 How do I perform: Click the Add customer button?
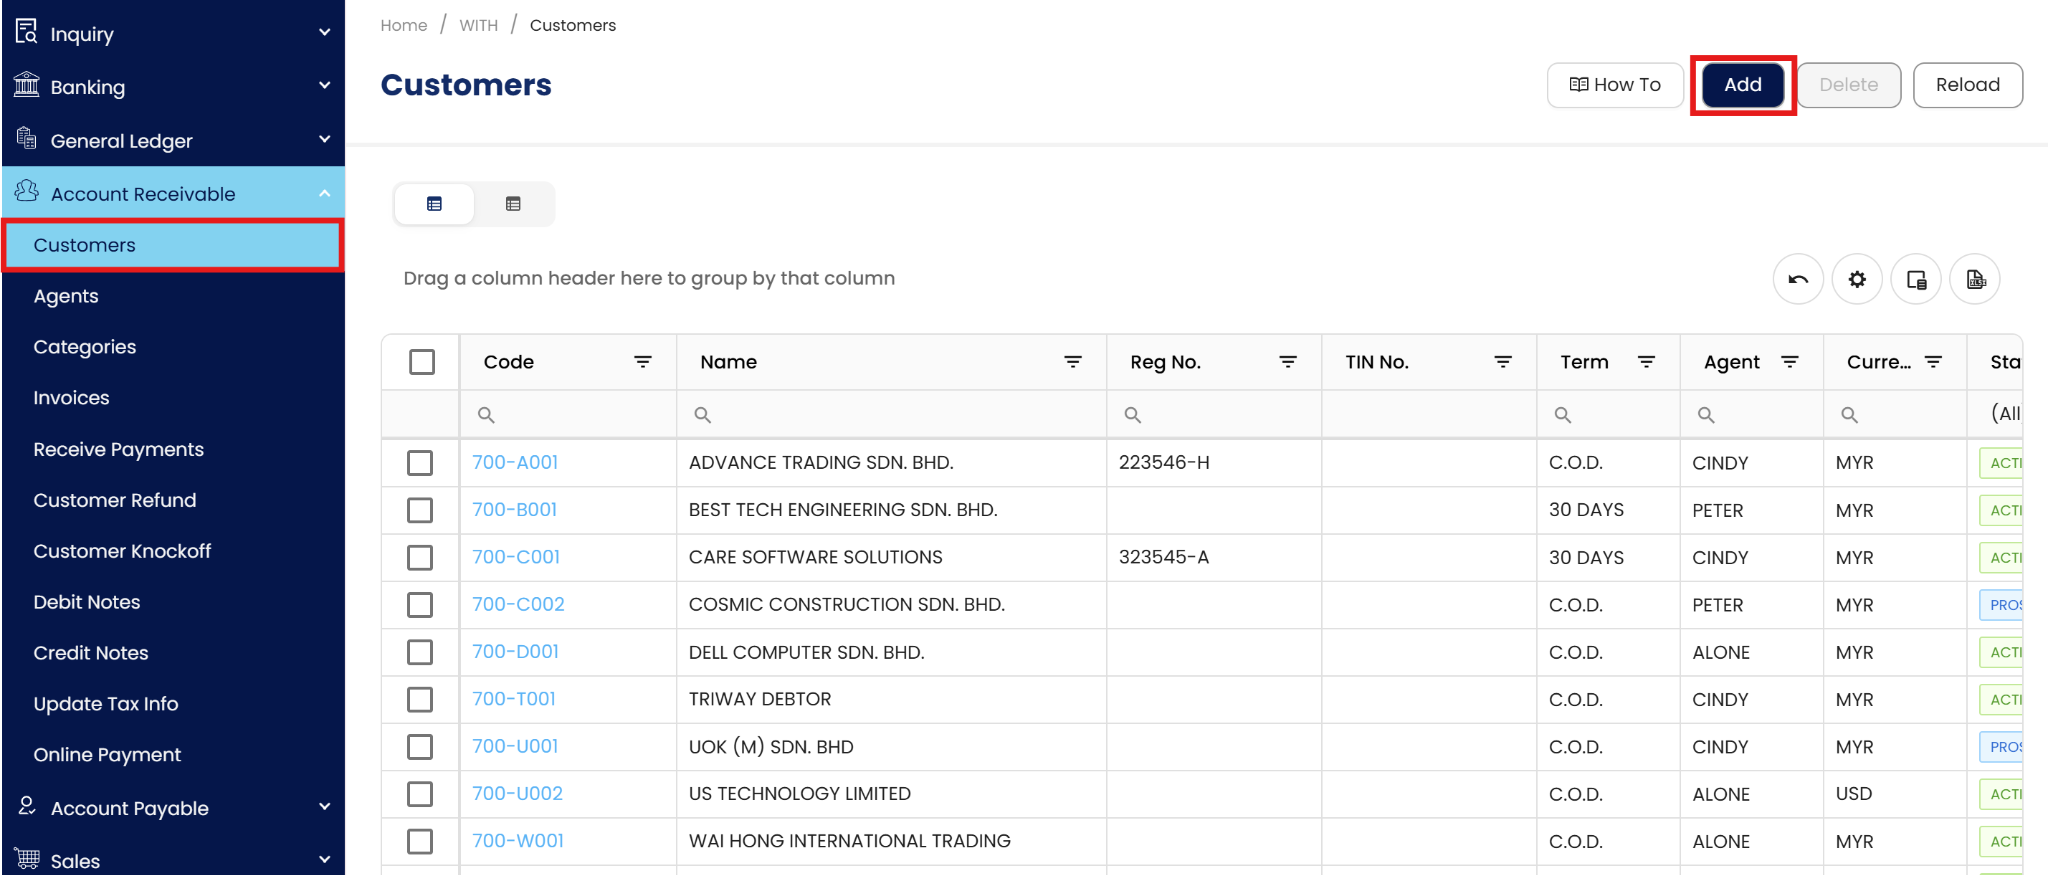pyautogui.click(x=1742, y=85)
